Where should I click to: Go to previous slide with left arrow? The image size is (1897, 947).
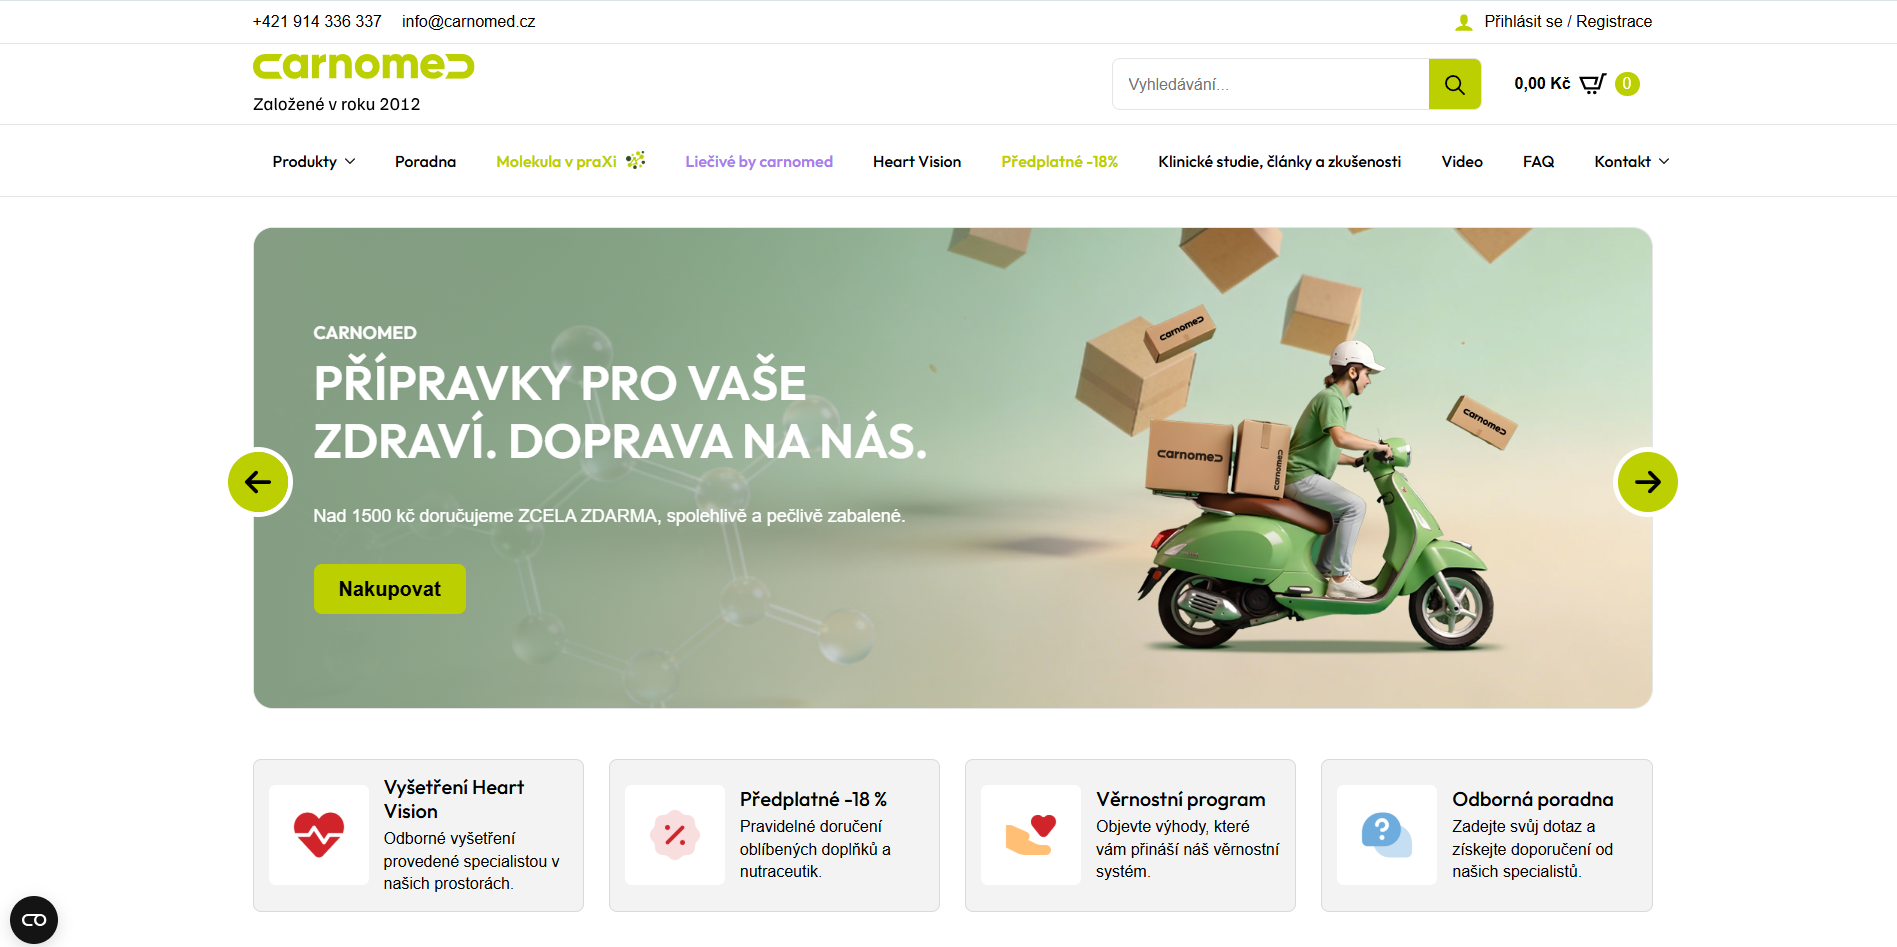point(259,482)
